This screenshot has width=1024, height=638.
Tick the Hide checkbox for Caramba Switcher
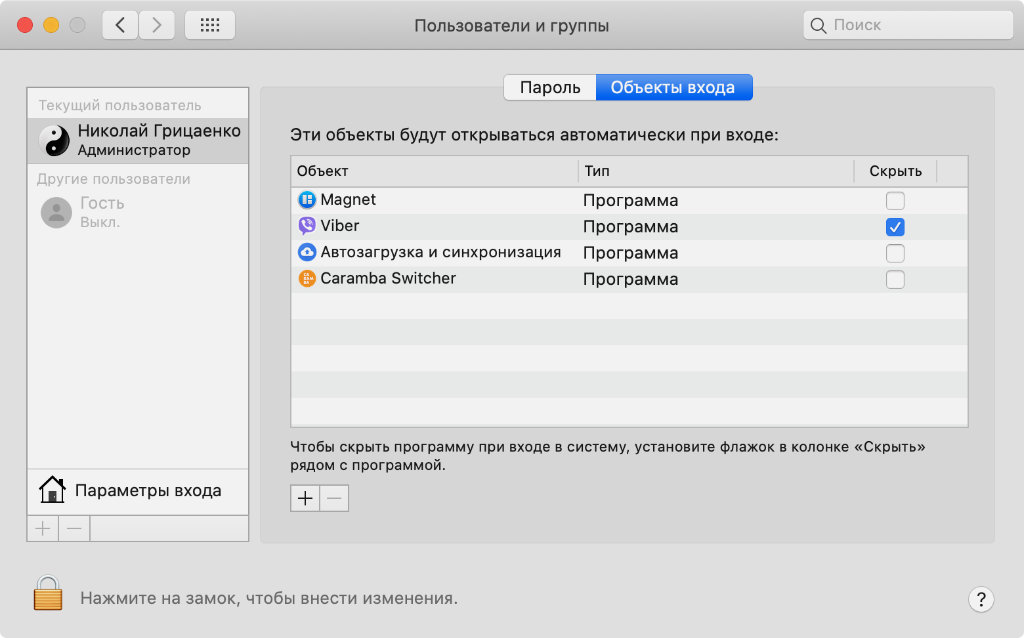pos(895,279)
